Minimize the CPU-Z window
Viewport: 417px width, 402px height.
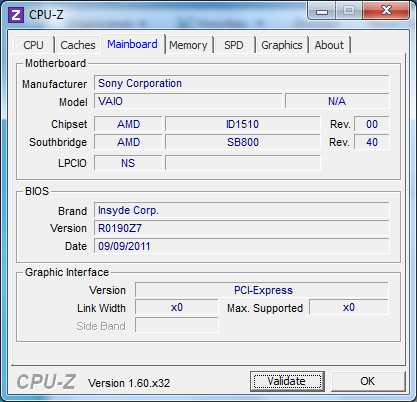pos(322,11)
